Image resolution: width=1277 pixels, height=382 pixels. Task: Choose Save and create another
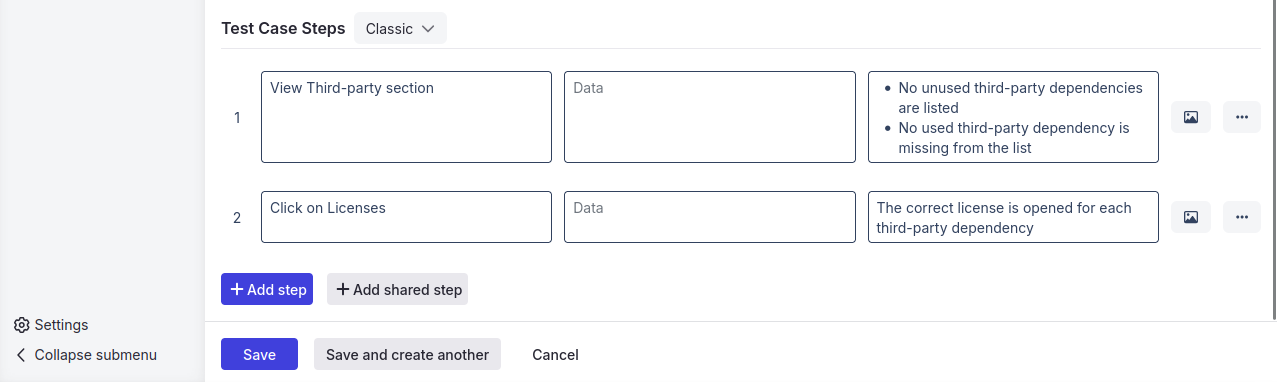[x=407, y=355]
